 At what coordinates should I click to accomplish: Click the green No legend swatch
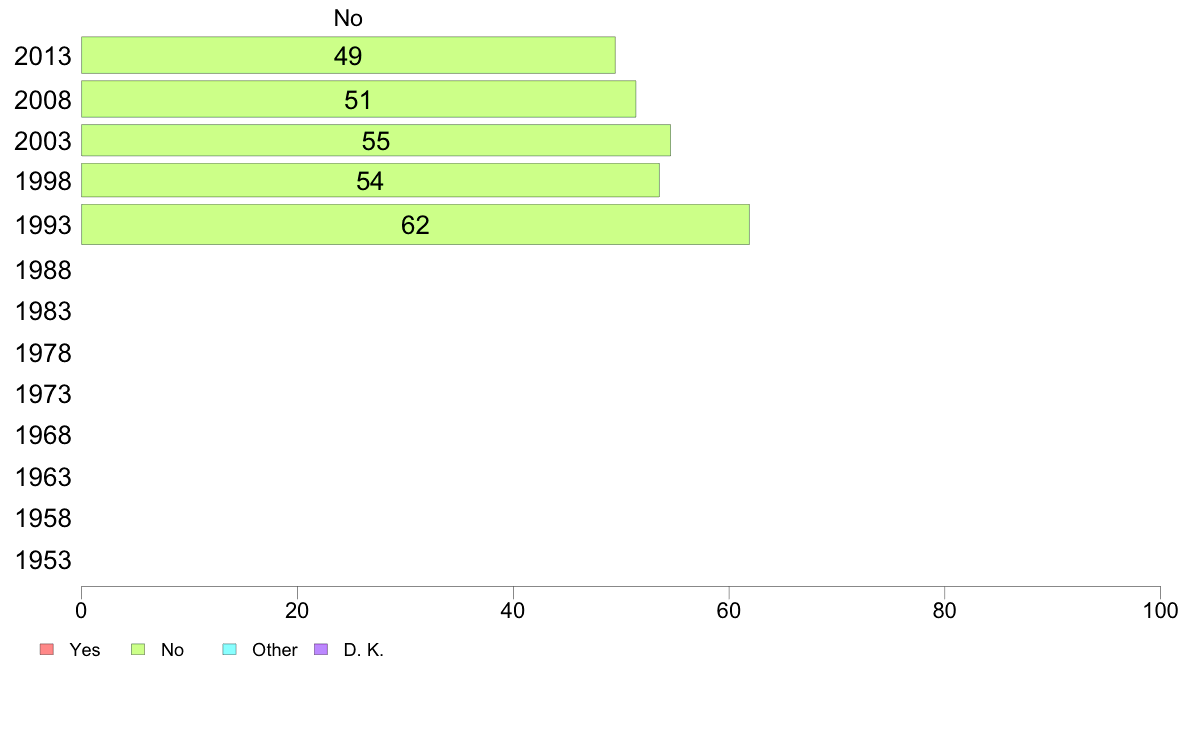(138, 650)
